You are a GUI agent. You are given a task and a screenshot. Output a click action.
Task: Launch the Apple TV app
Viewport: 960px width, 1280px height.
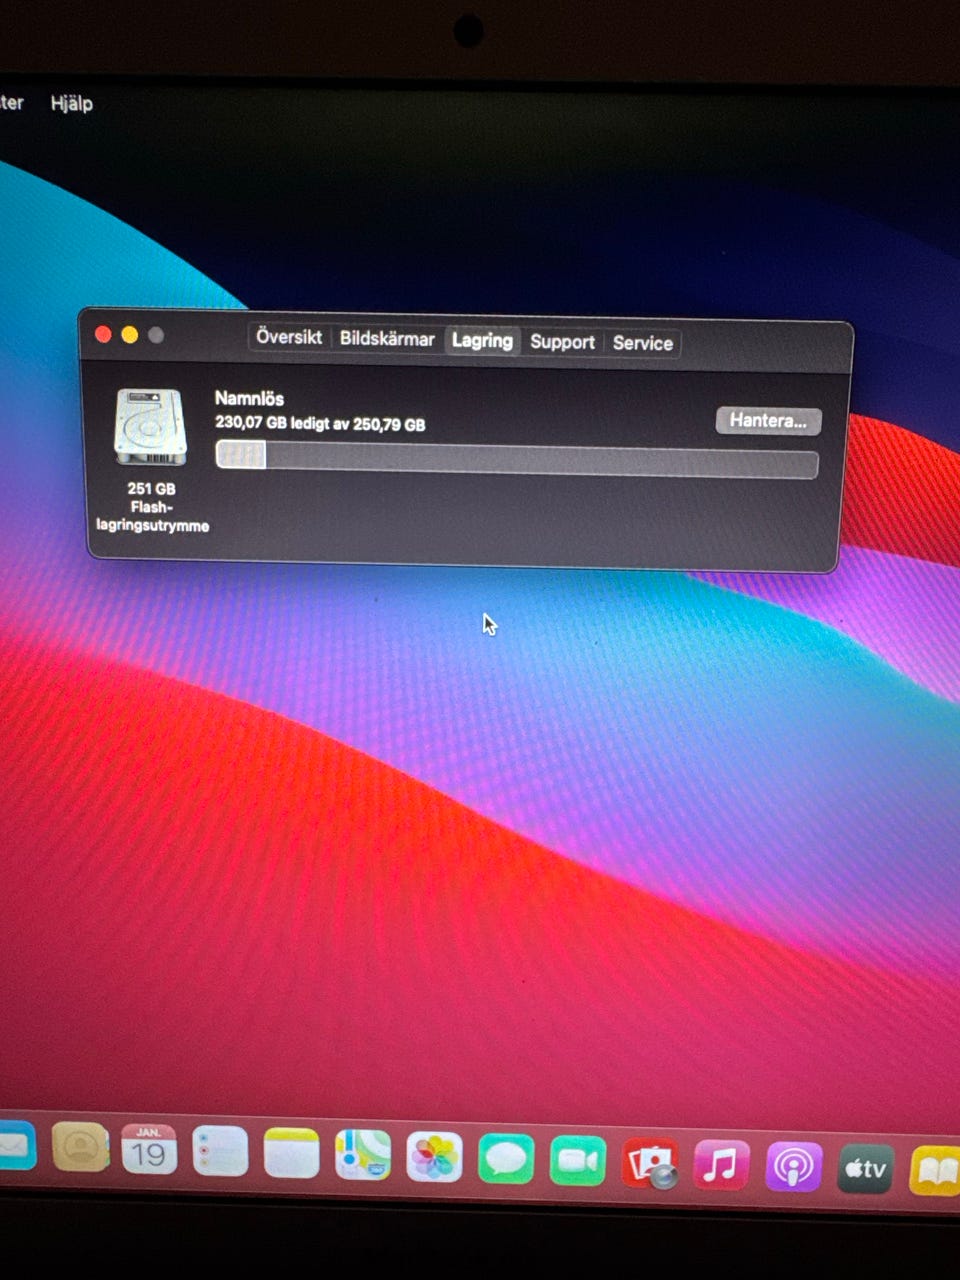866,1169
